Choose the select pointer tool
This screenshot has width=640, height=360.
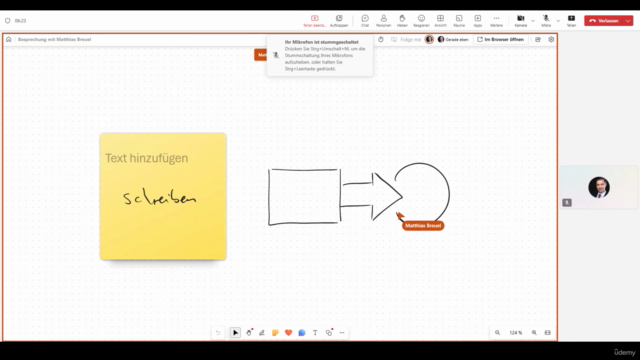coord(235,333)
